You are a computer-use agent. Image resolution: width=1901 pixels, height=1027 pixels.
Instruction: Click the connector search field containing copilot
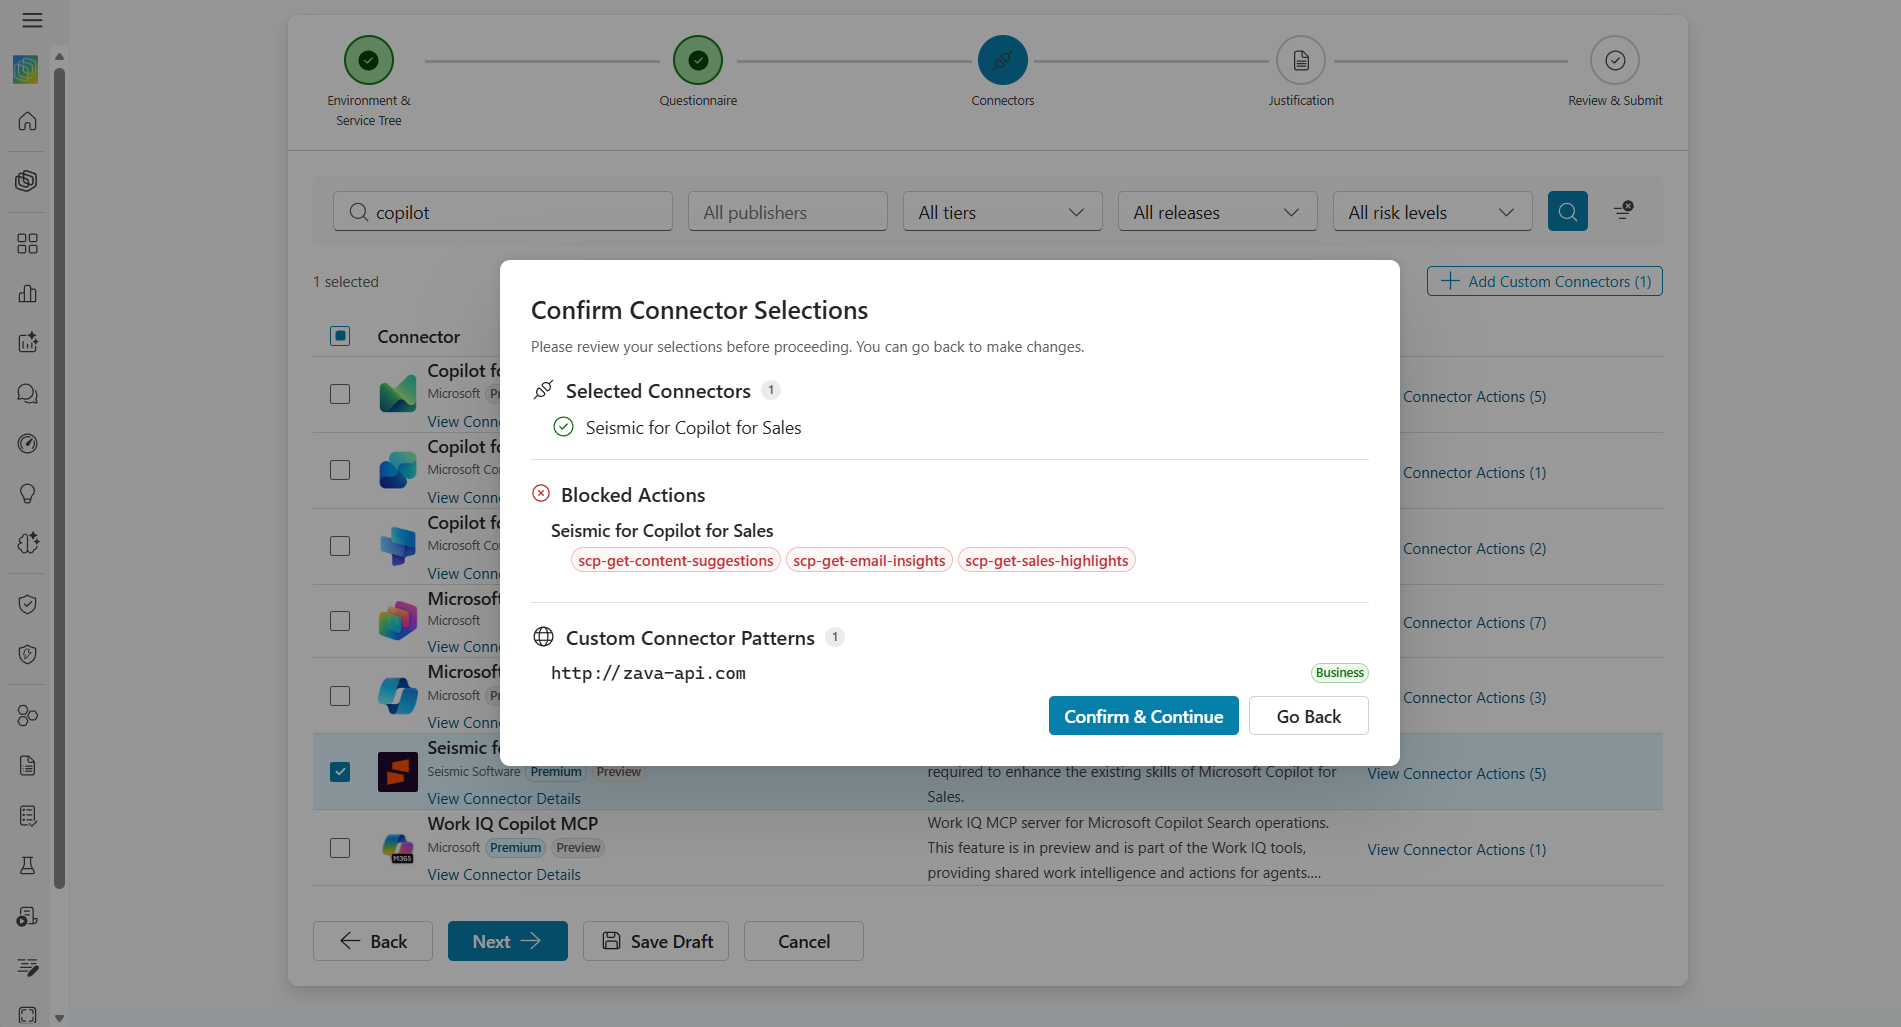click(503, 212)
